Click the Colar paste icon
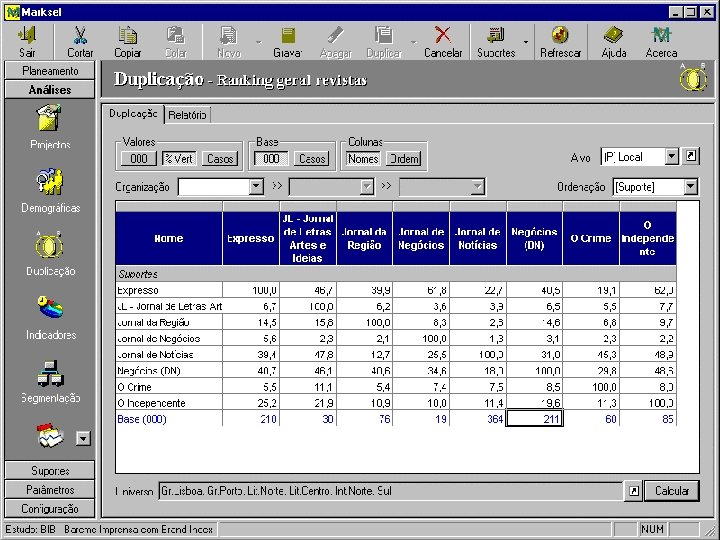This screenshot has height=540, width=720. click(x=175, y=41)
